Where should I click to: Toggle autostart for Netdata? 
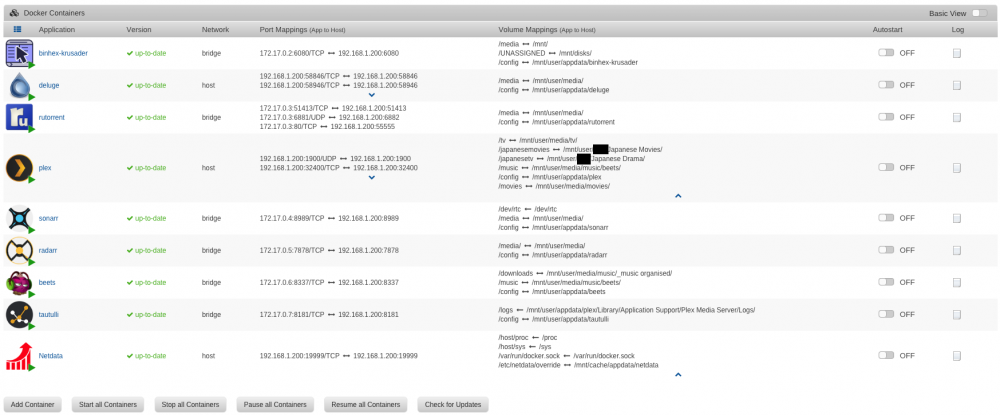[886, 355]
